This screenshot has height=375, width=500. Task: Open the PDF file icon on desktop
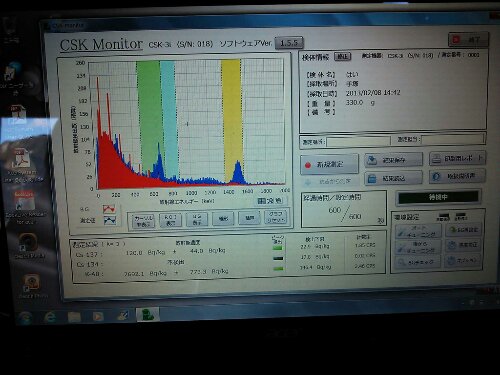tap(21, 159)
